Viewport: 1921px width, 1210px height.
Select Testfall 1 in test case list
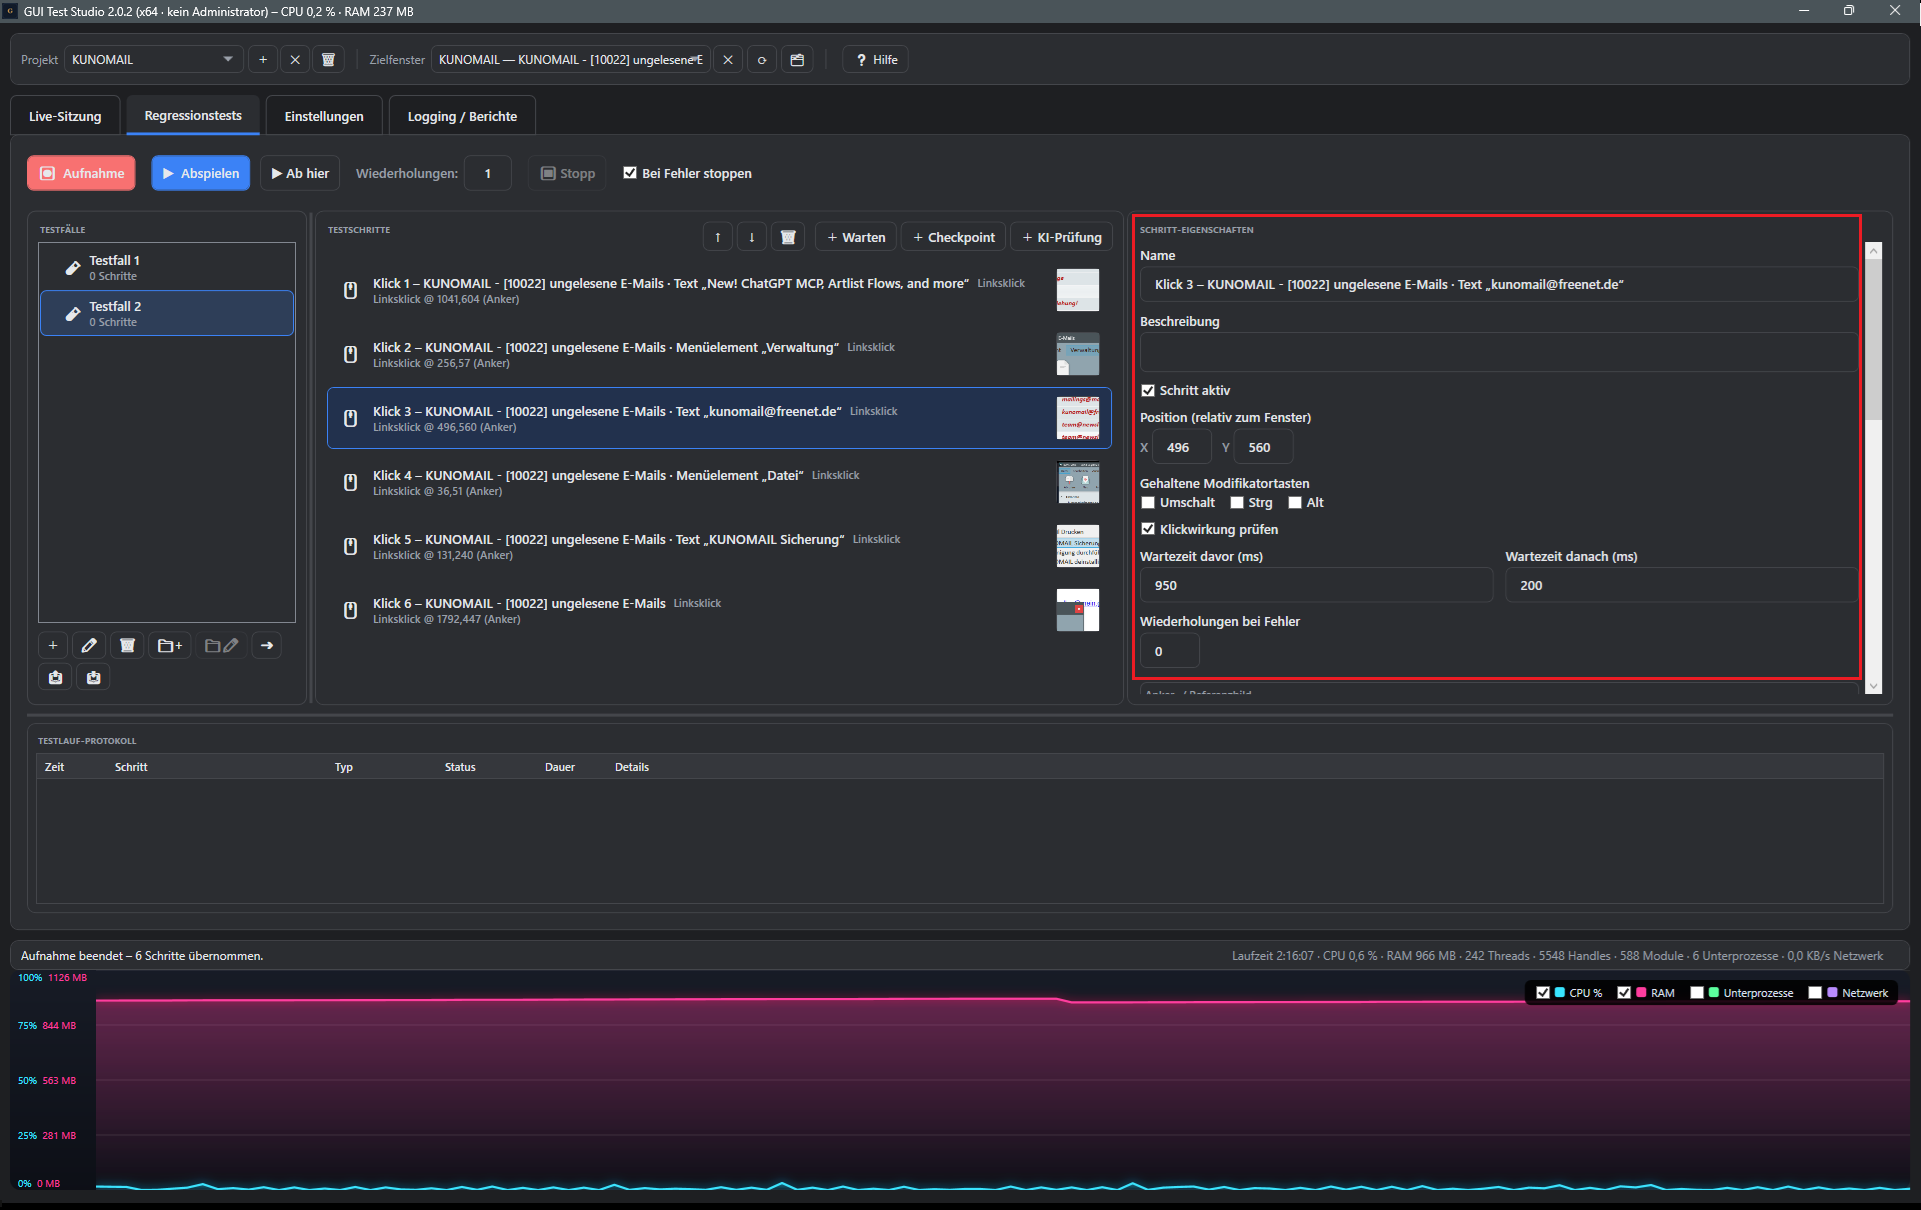click(167, 267)
